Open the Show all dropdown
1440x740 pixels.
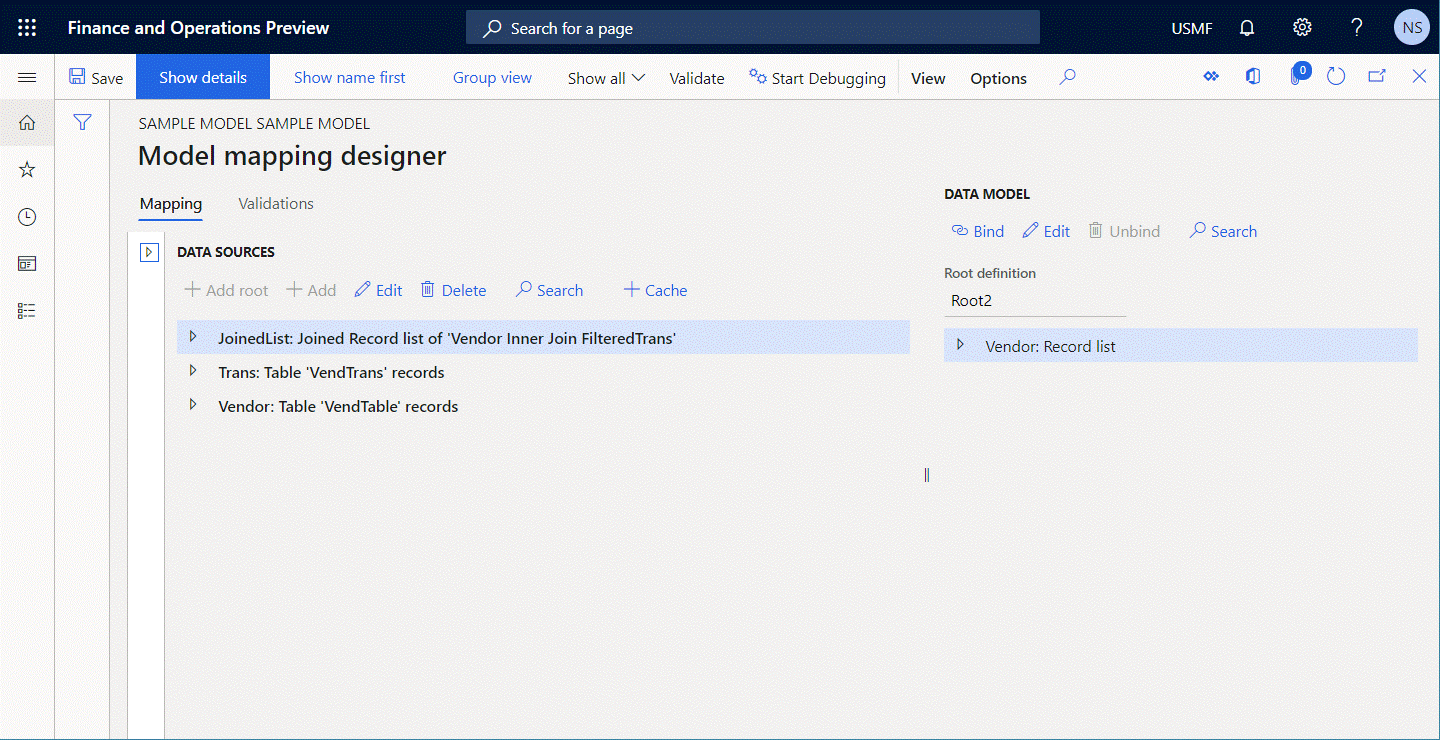pyautogui.click(x=605, y=77)
